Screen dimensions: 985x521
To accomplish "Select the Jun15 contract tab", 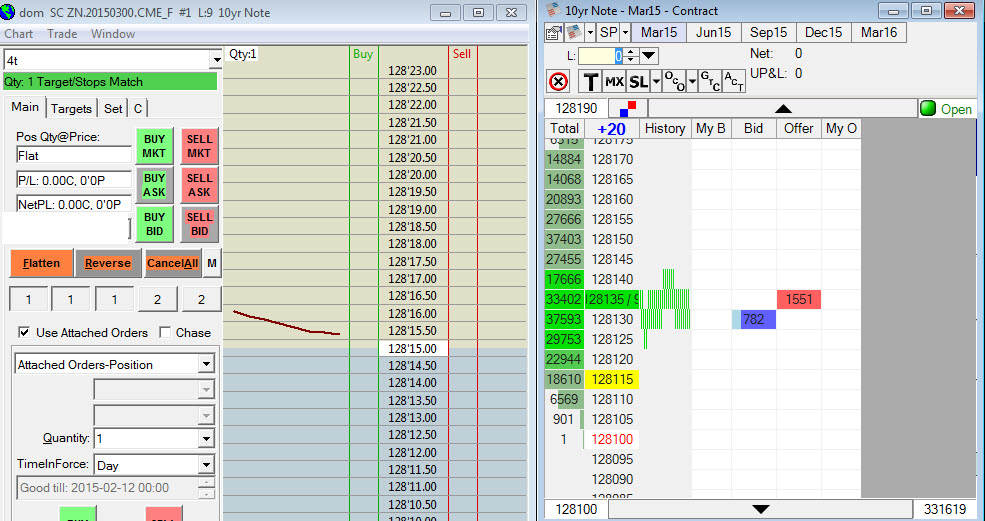I will pos(714,33).
